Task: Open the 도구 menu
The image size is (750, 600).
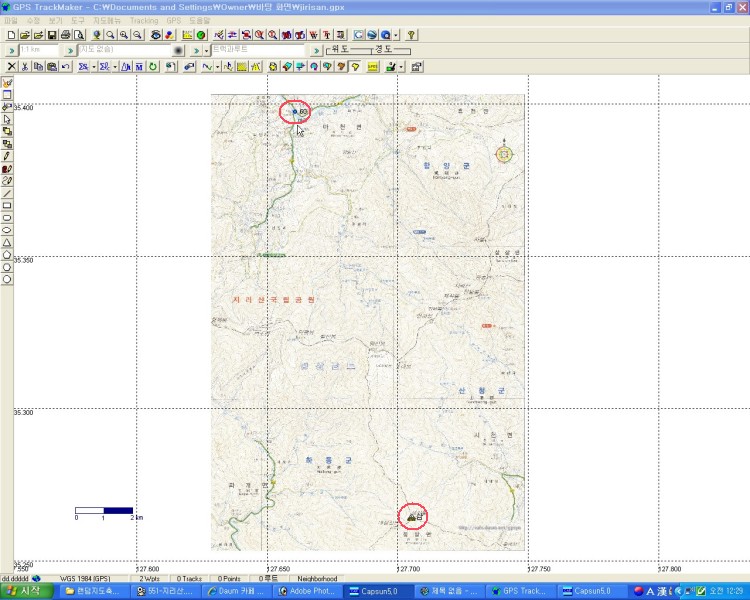Action: click(x=77, y=21)
